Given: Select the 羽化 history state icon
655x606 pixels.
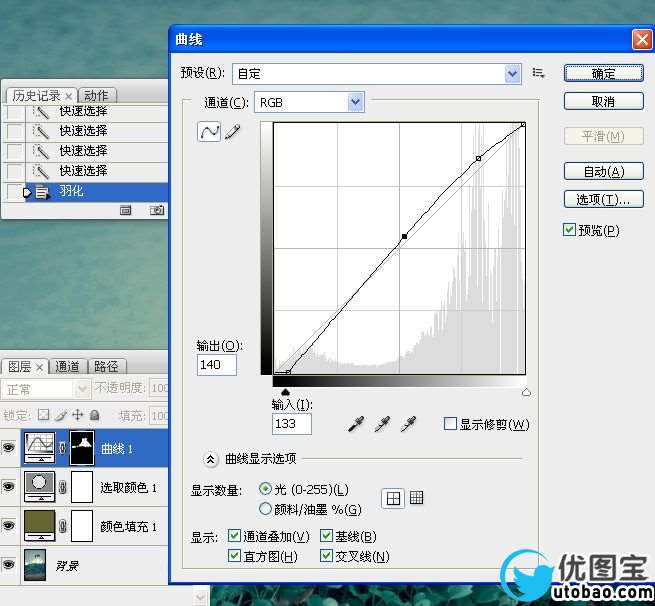Looking at the screenshot, I should click(x=42, y=192).
